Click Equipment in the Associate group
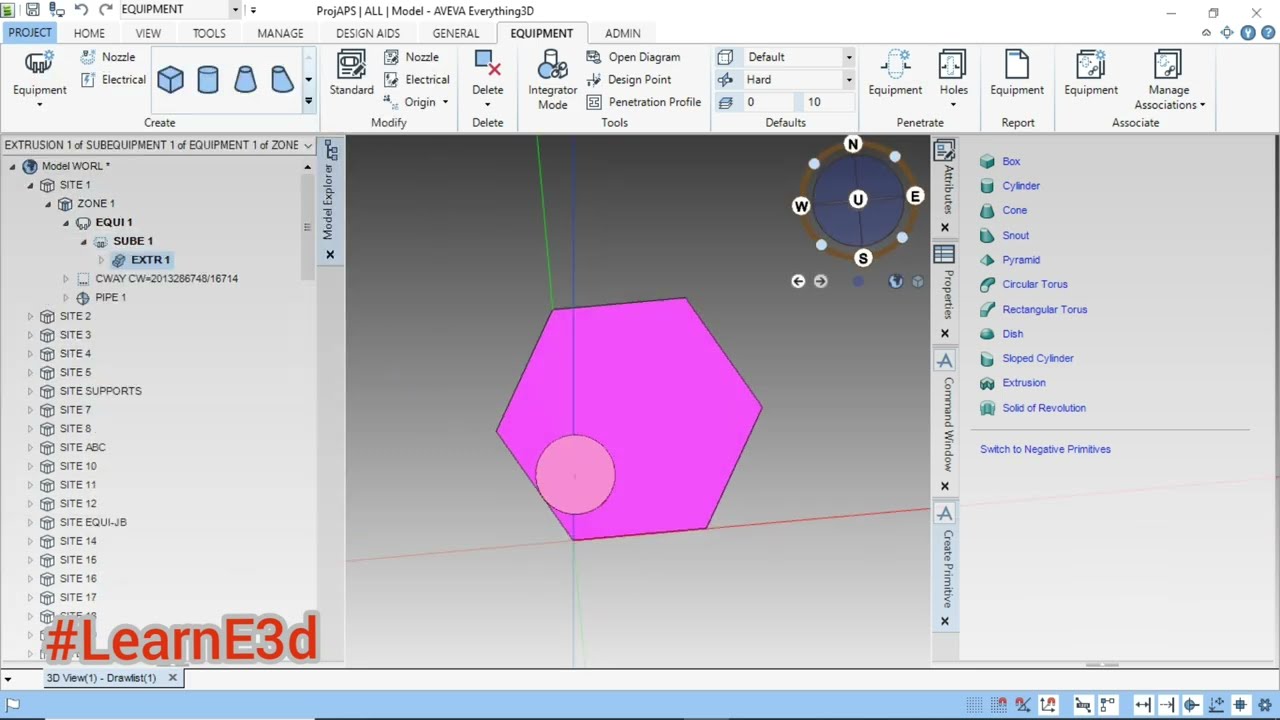The height and width of the screenshot is (720, 1280). [1091, 73]
